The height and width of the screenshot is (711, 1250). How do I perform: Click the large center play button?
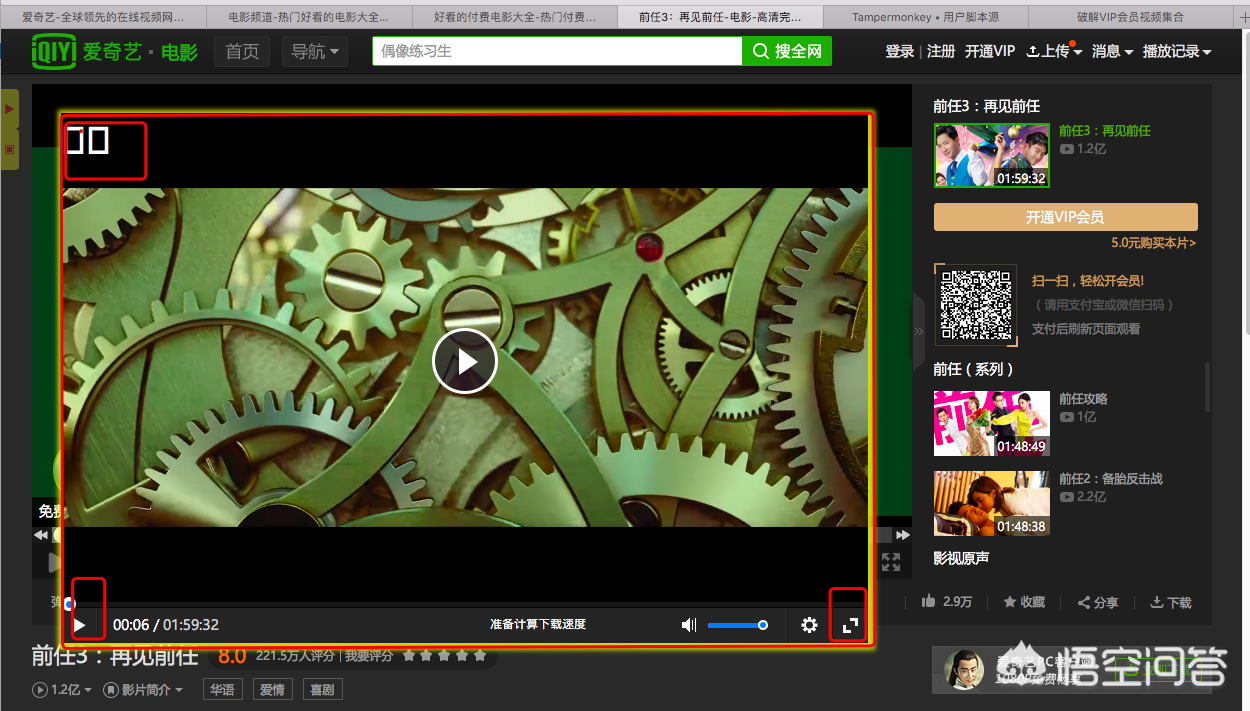pyautogui.click(x=464, y=361)
